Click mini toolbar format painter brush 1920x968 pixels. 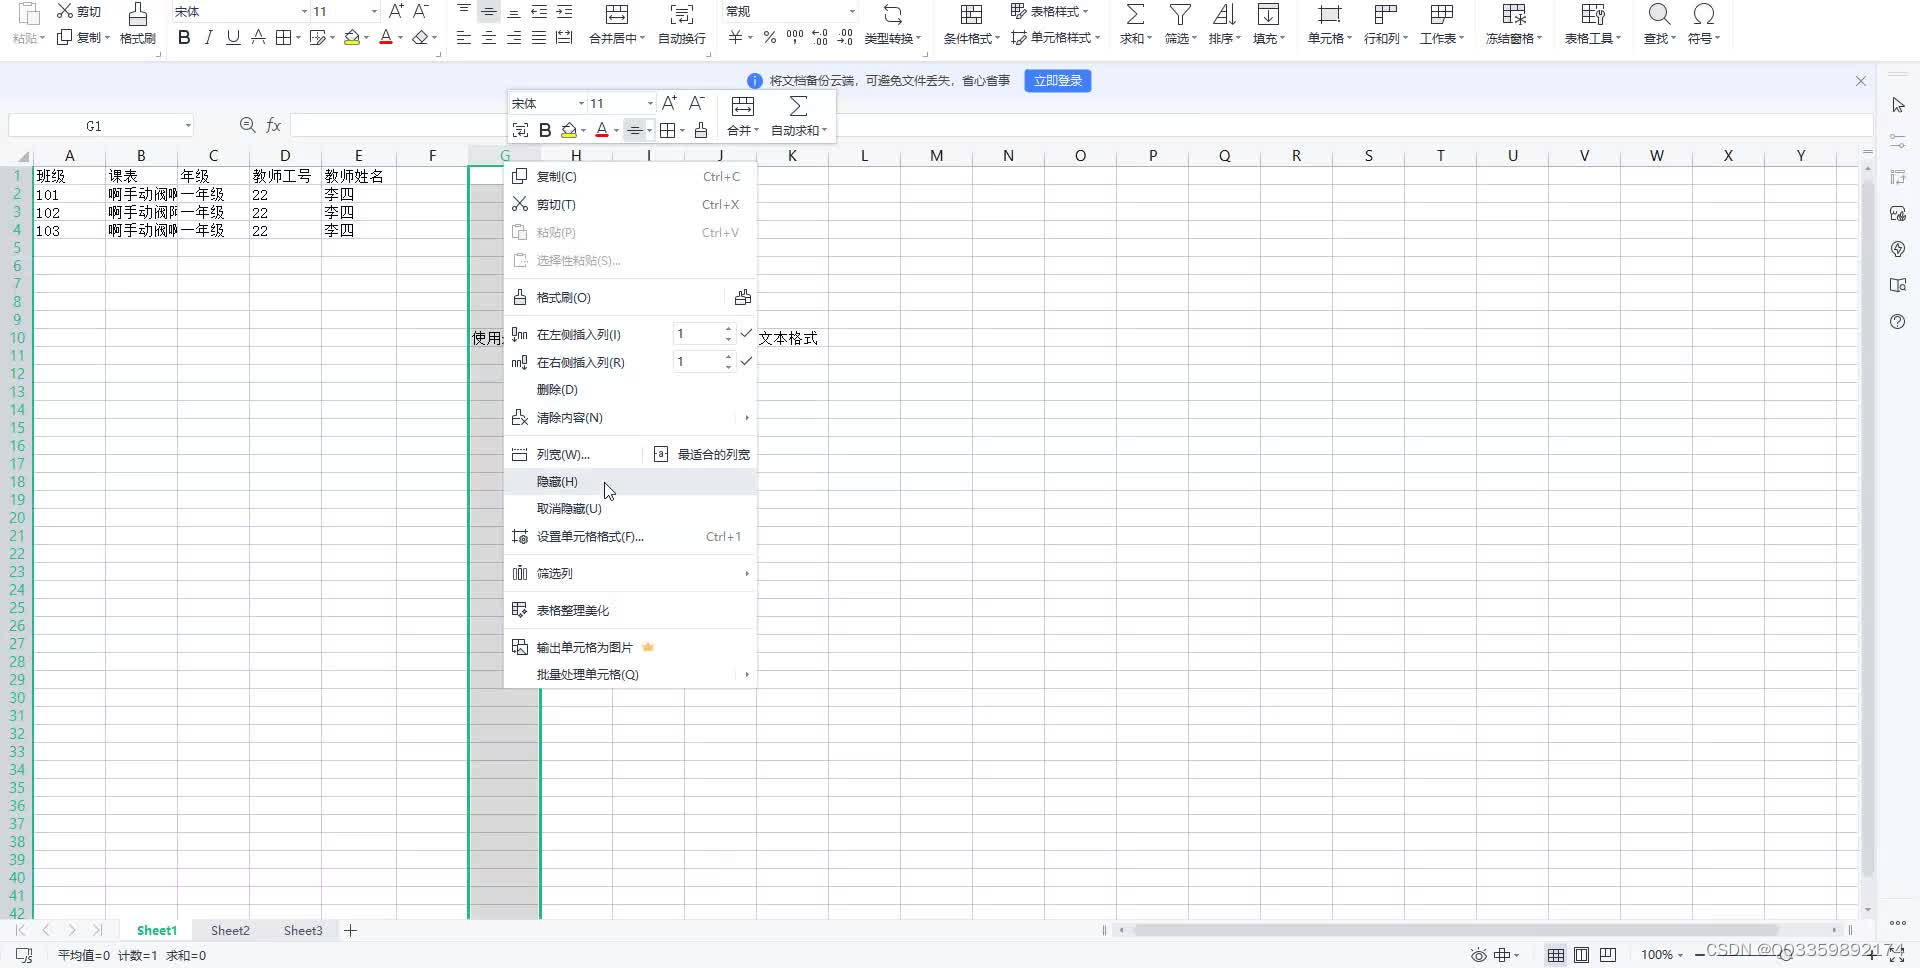tap(701, 130)
